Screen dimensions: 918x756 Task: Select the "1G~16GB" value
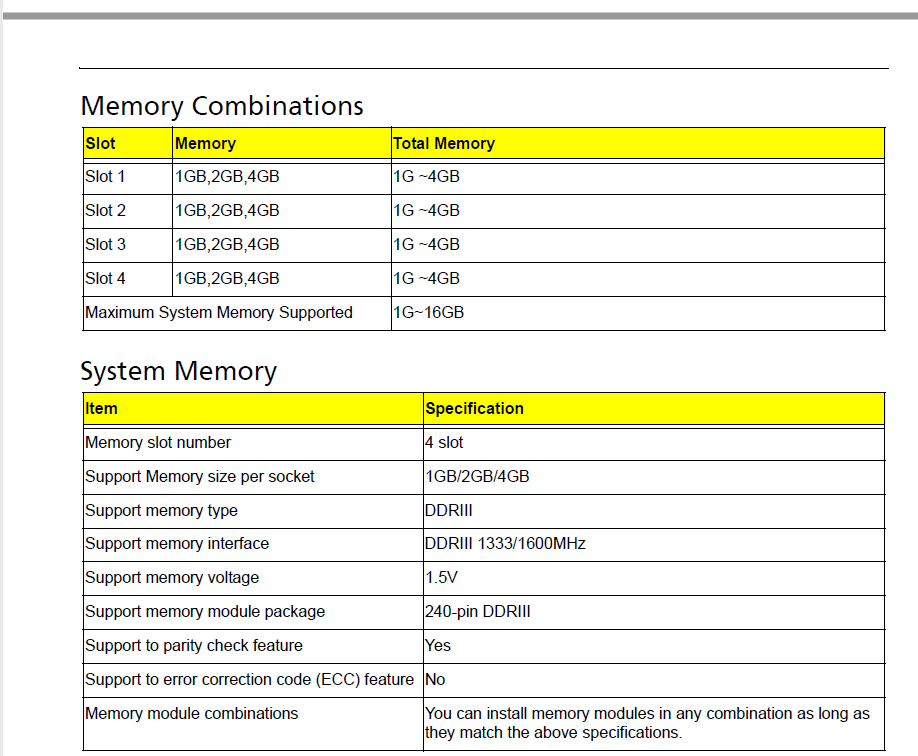pos(429,313)
